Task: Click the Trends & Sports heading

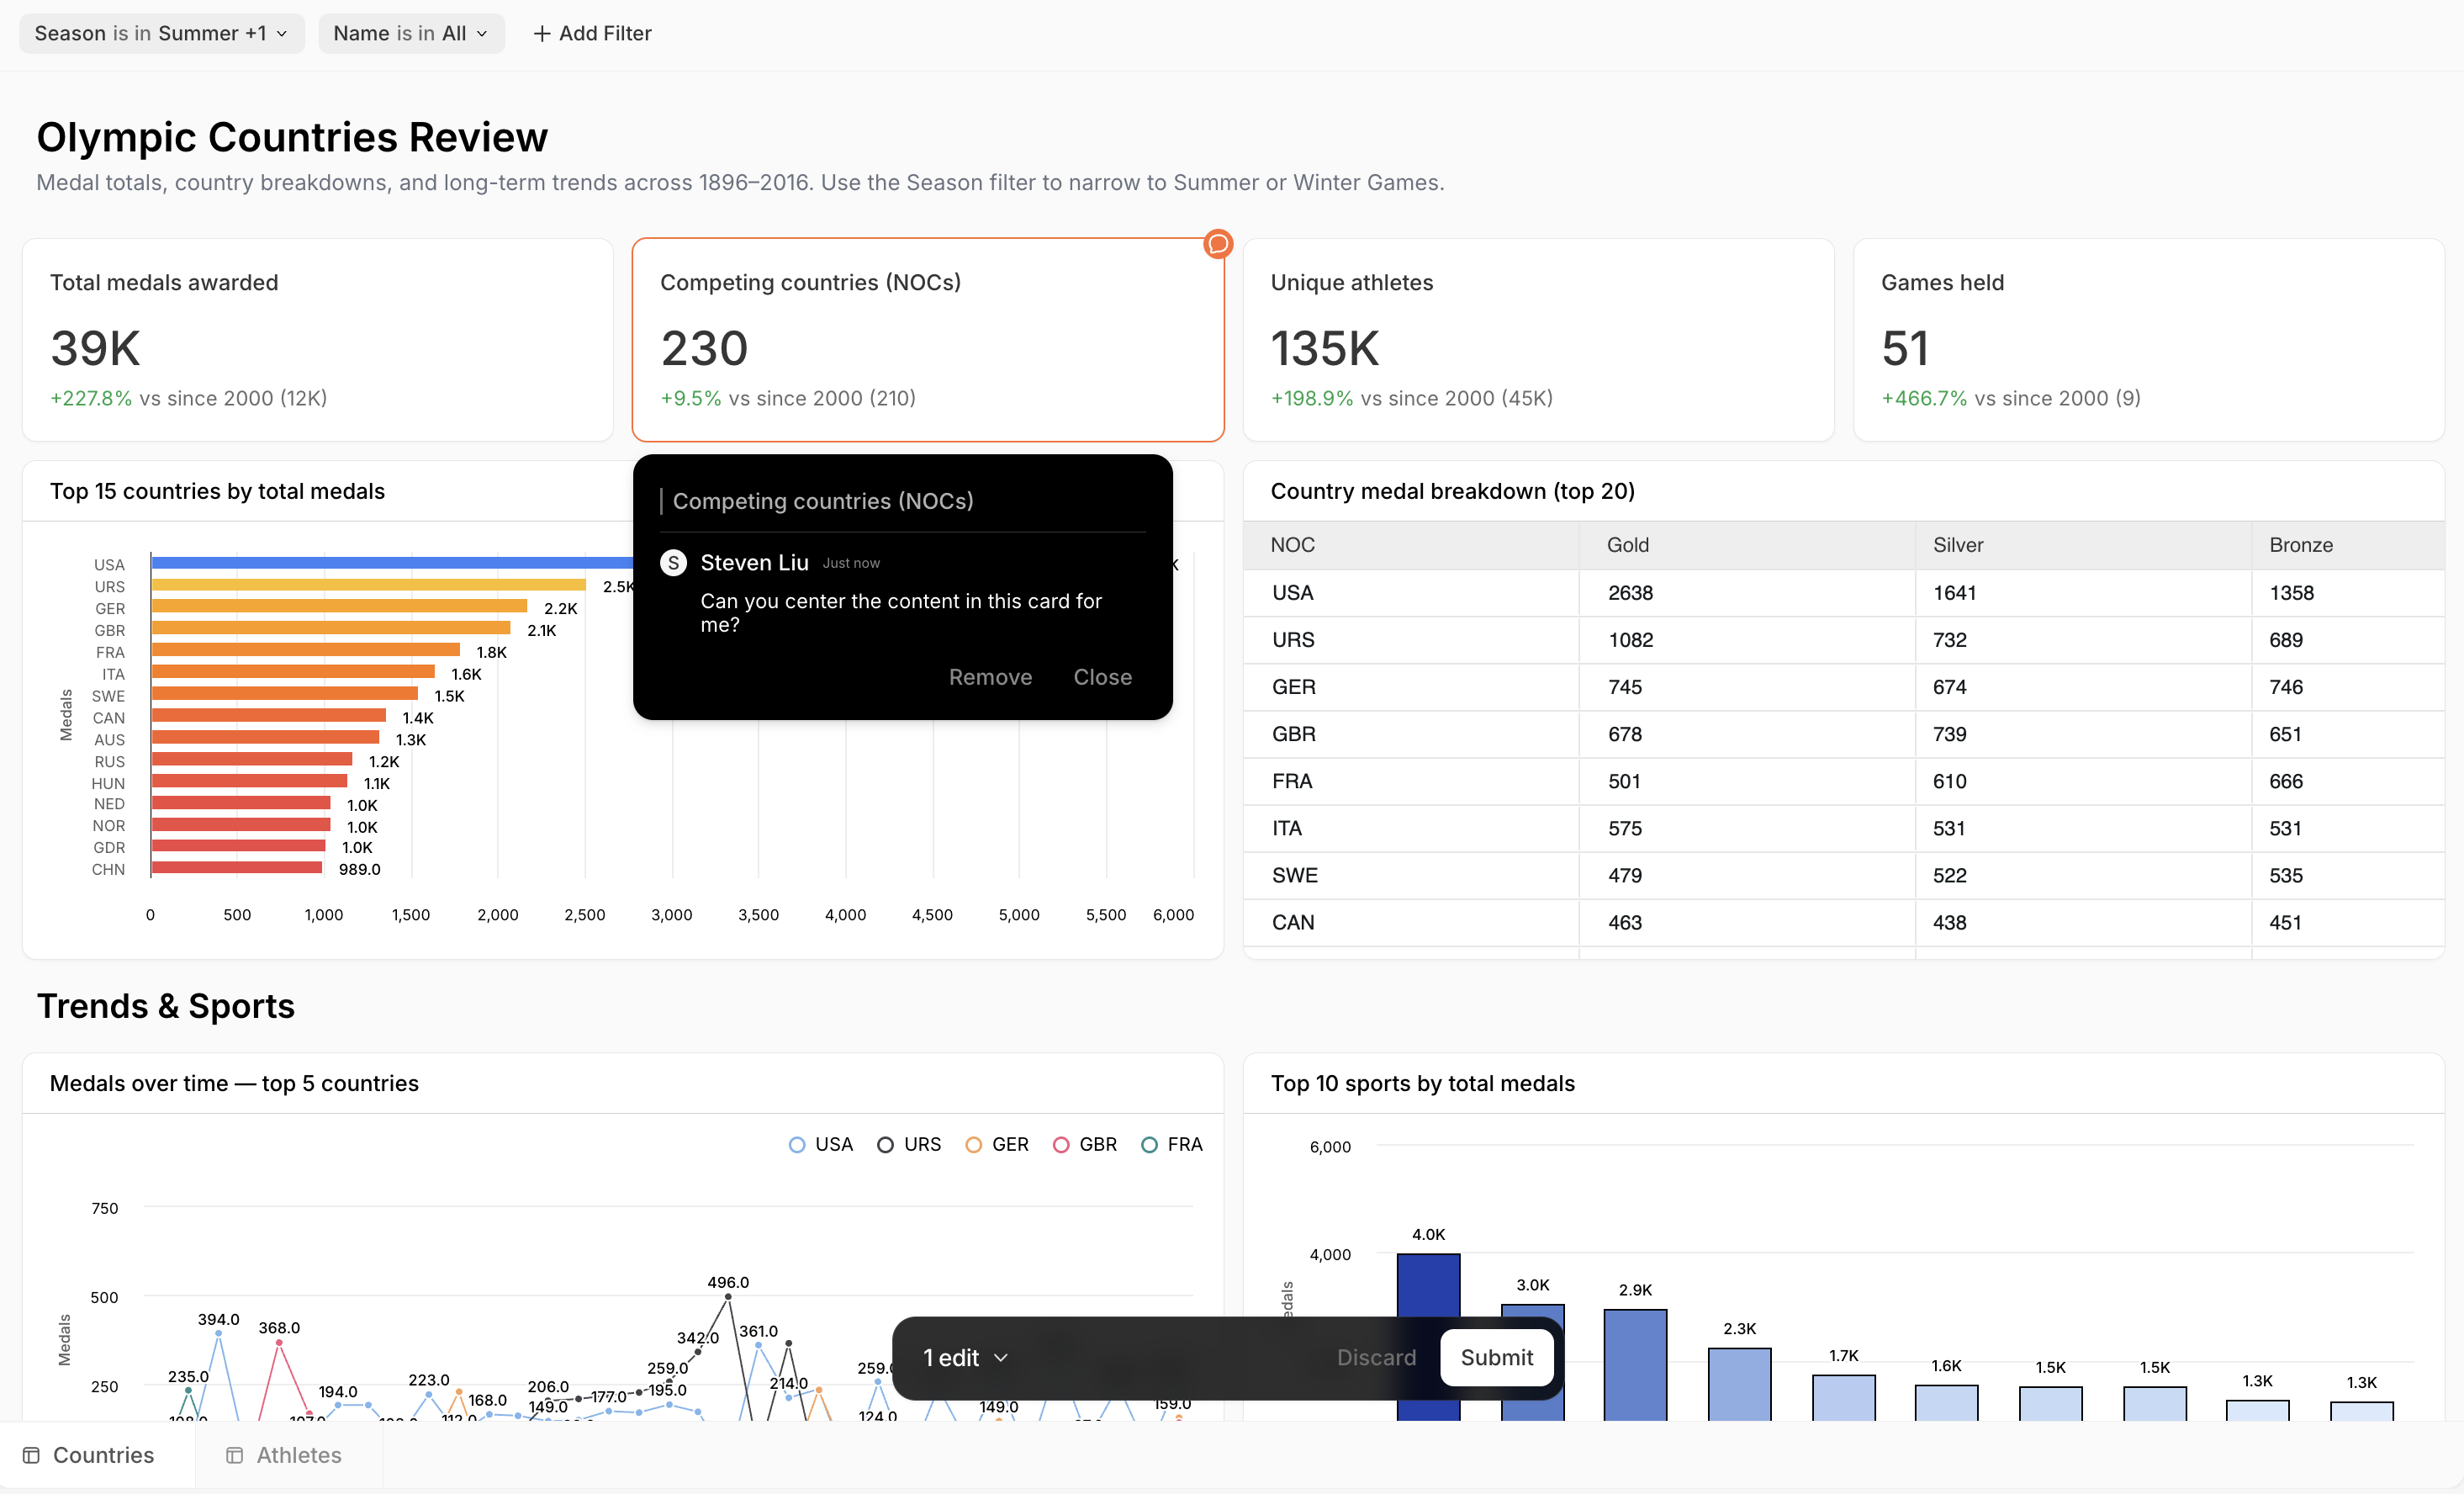Action: (x=166, y=1006)
